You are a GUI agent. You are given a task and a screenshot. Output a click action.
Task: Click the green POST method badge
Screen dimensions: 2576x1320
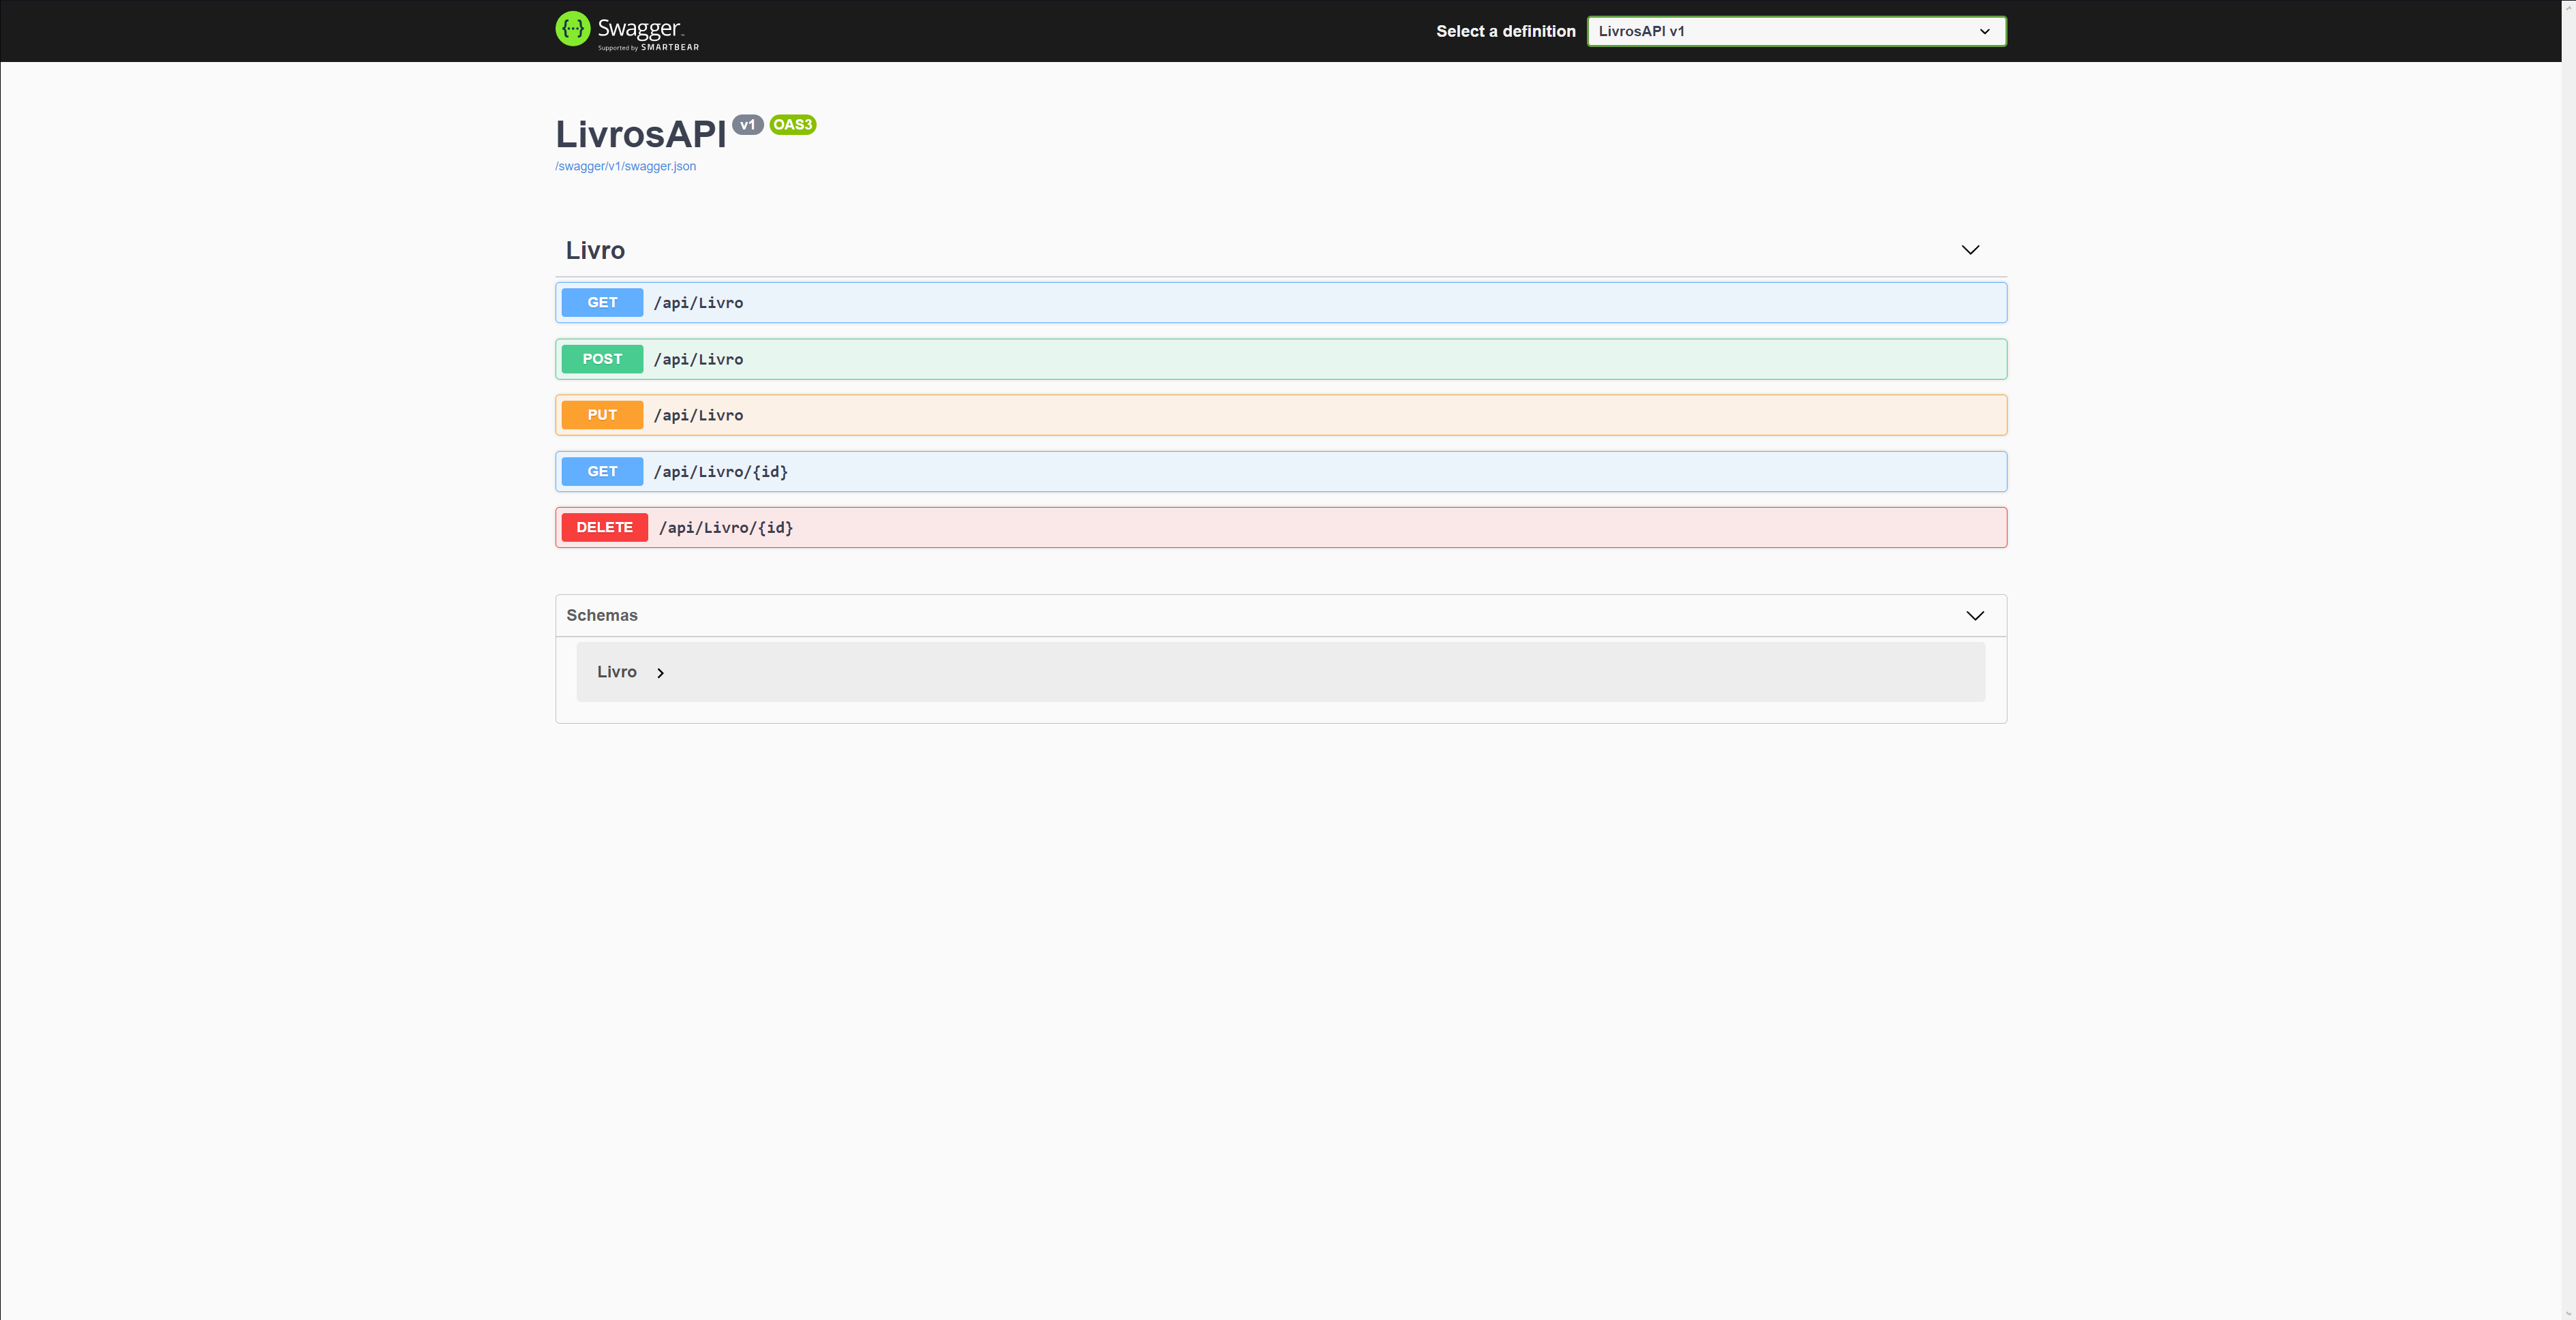tap(602, 359)
